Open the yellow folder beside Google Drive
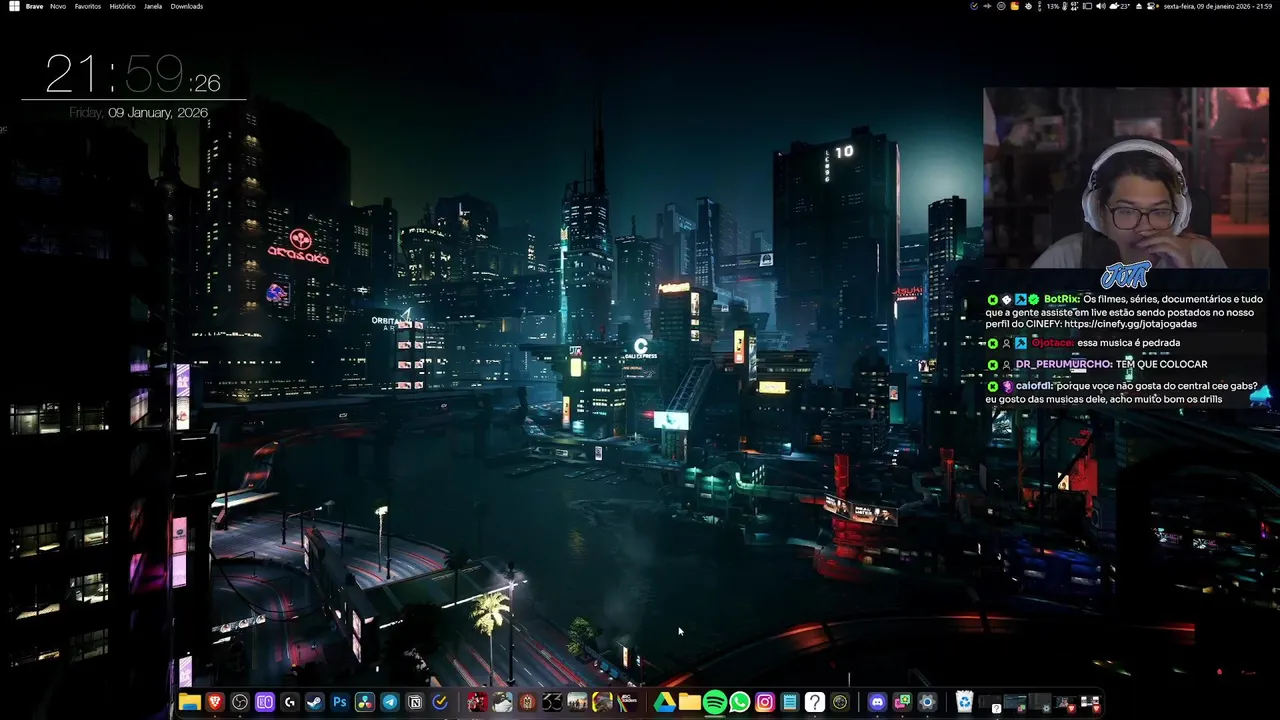Image resolution: width=1280 pixels, height=720 pixels. 690,702
